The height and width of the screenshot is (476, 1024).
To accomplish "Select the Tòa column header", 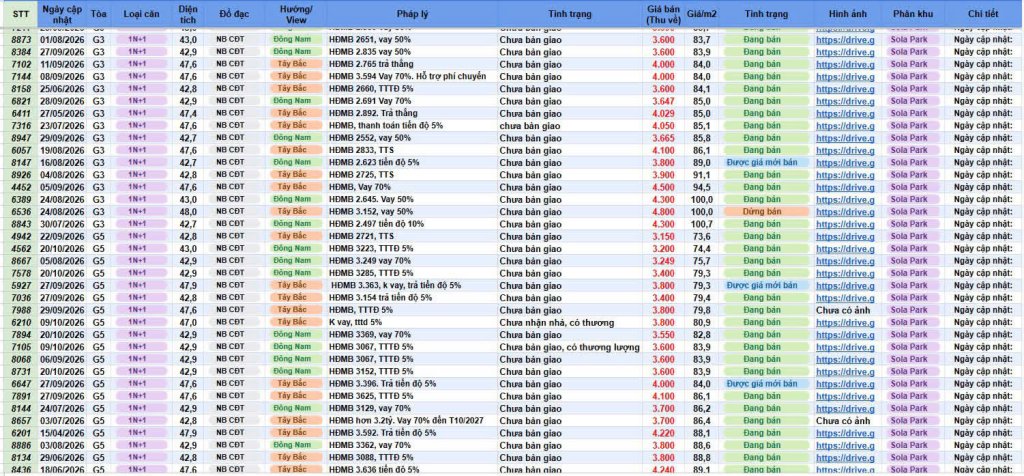I will [x=98, y=14].
